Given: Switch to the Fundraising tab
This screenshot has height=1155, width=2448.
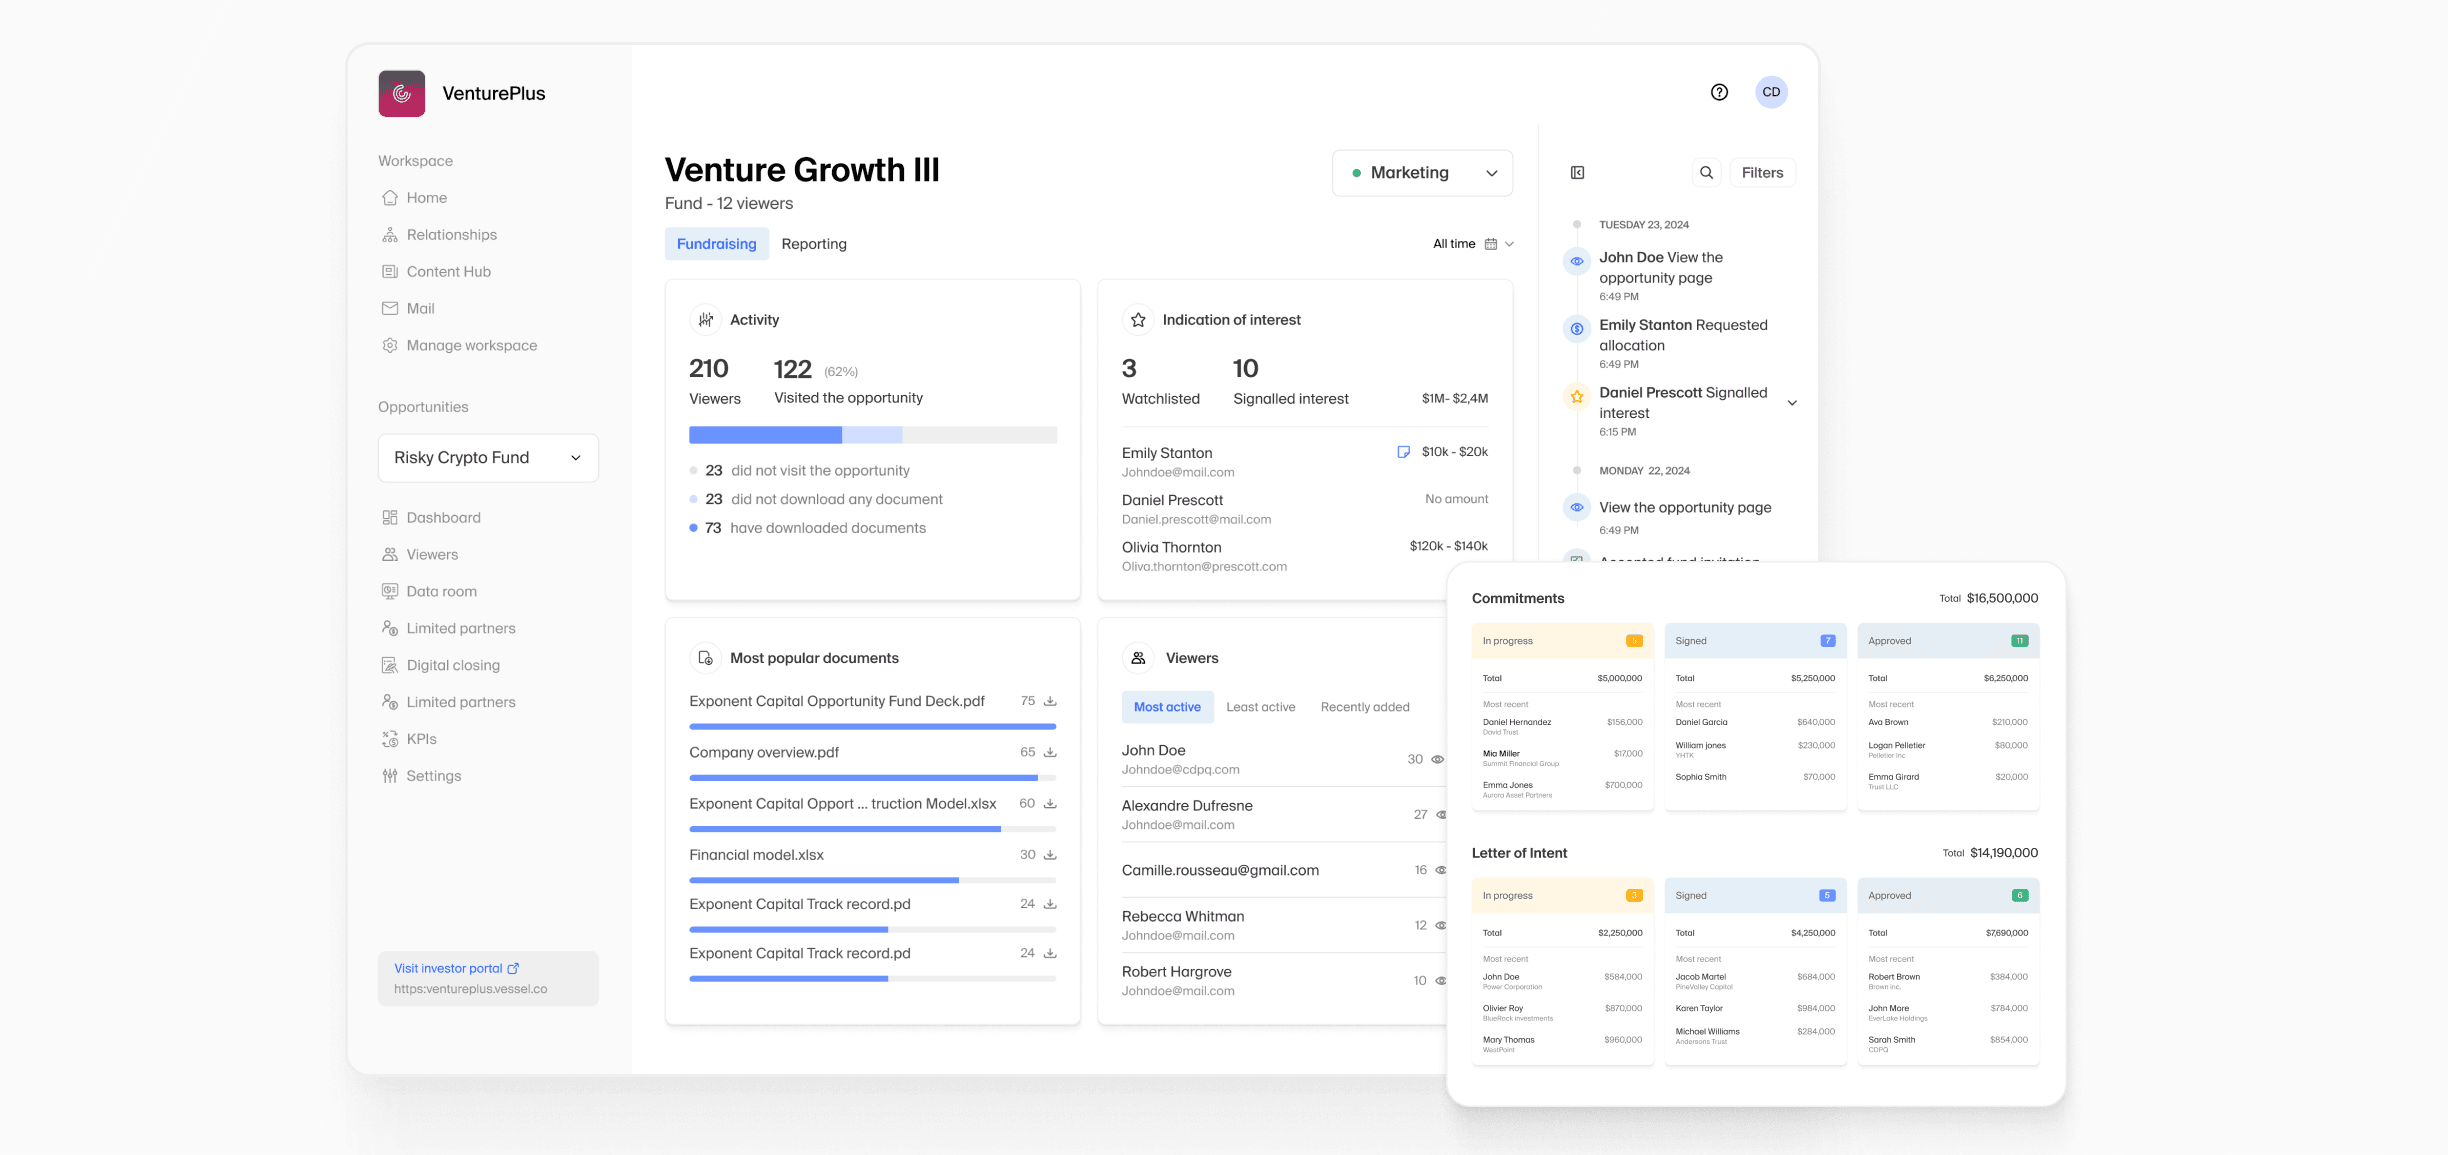Looking at the screenshot, I should 717,244.
